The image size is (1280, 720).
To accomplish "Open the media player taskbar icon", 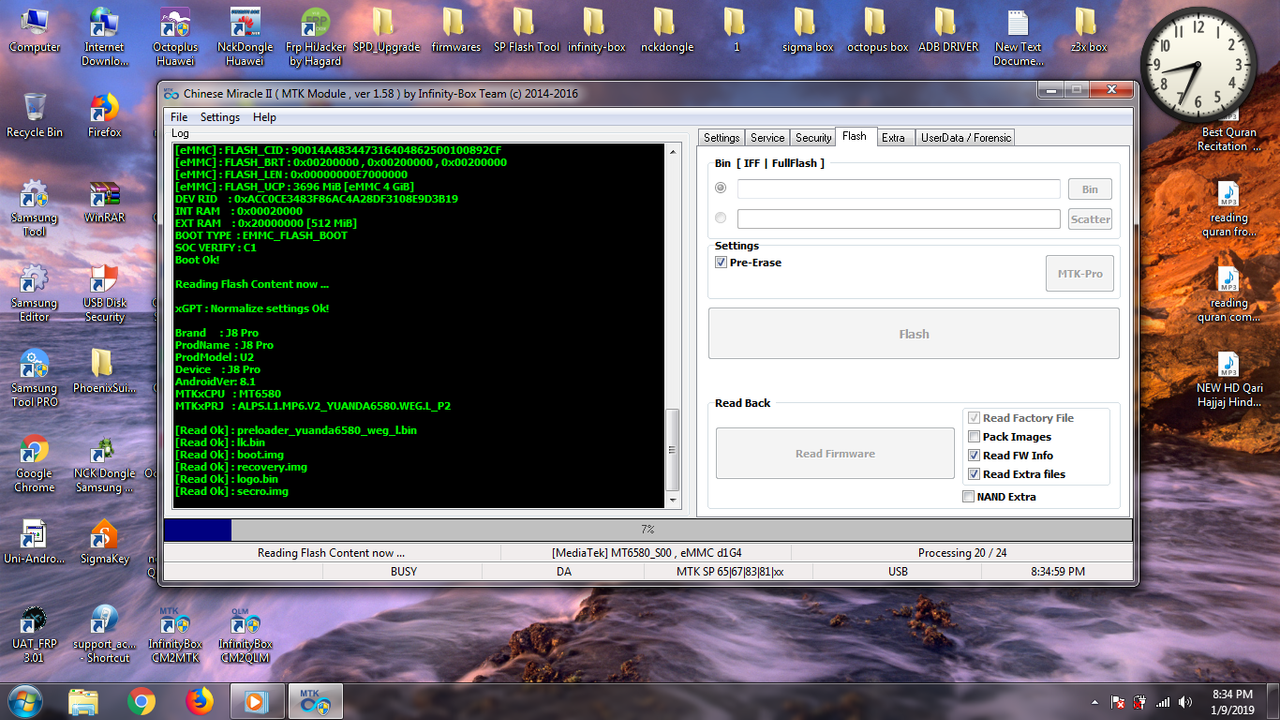I will click(257, 701).
